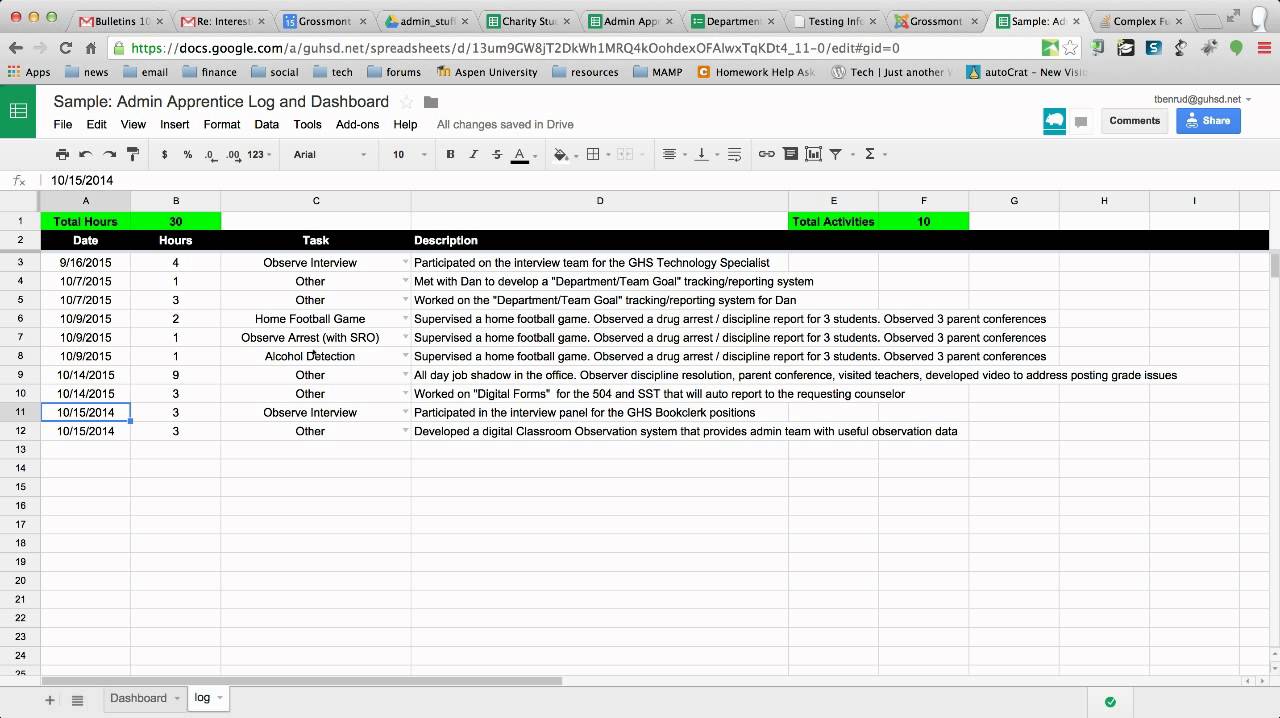Click the Filter toolbar icon
Image resolution: width=1280 pixels, height=718 pixels.
tap(838, 154)
